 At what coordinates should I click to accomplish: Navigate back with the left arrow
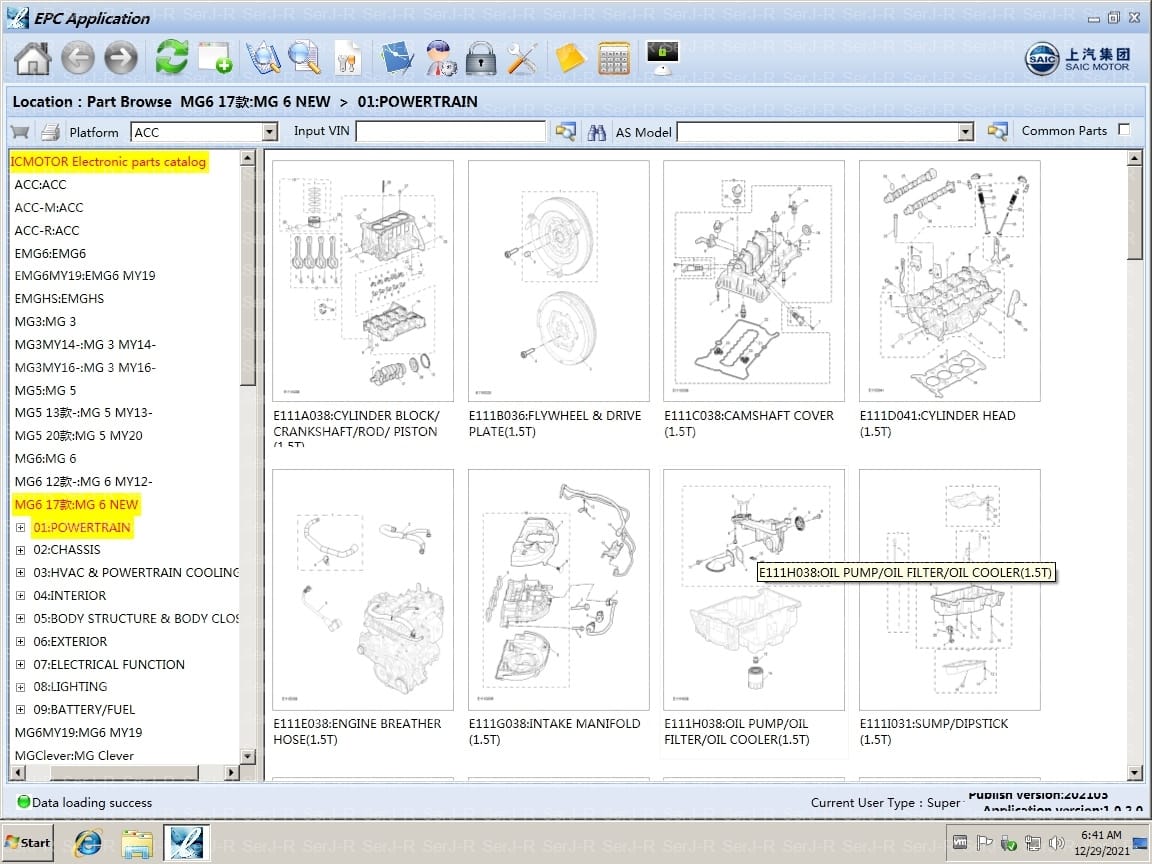(78, 58)
